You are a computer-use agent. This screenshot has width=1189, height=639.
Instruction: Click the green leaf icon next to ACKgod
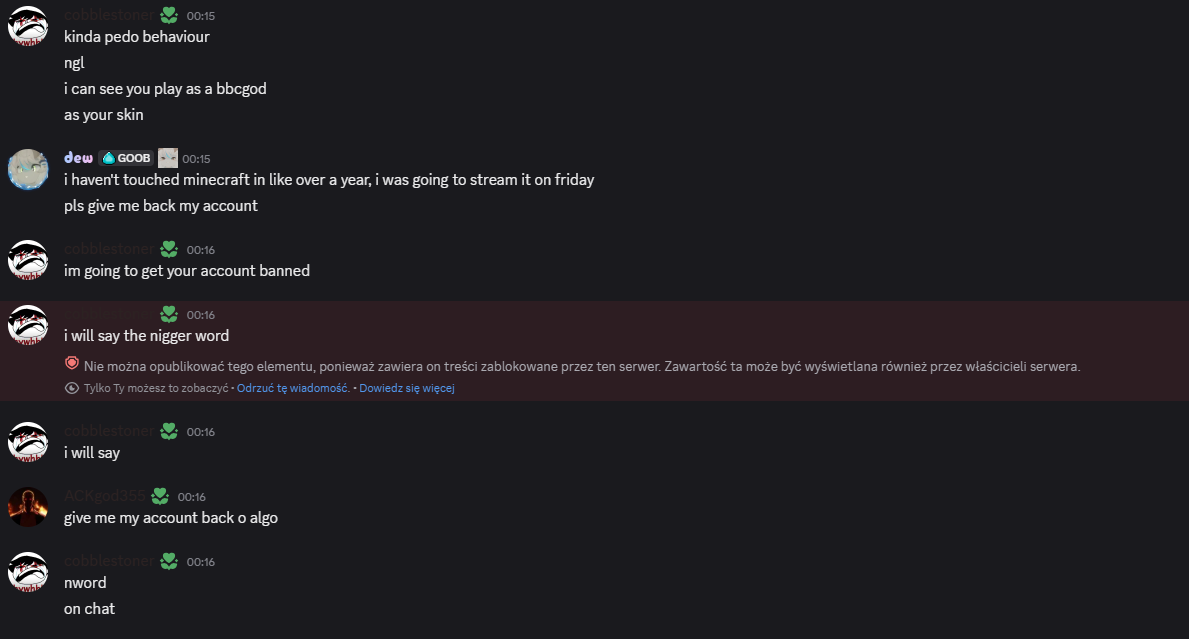[160, 496]
